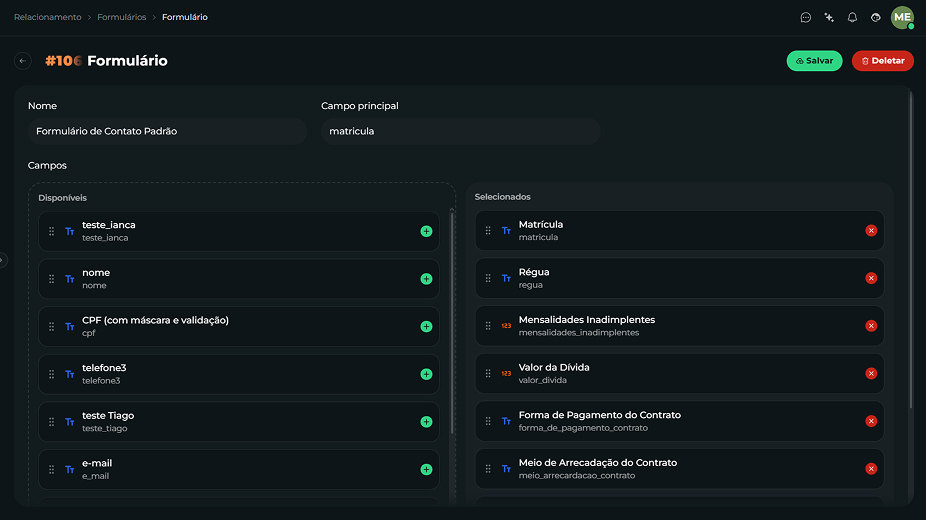Open the chat messages icon in header

[x=806, y=18]
